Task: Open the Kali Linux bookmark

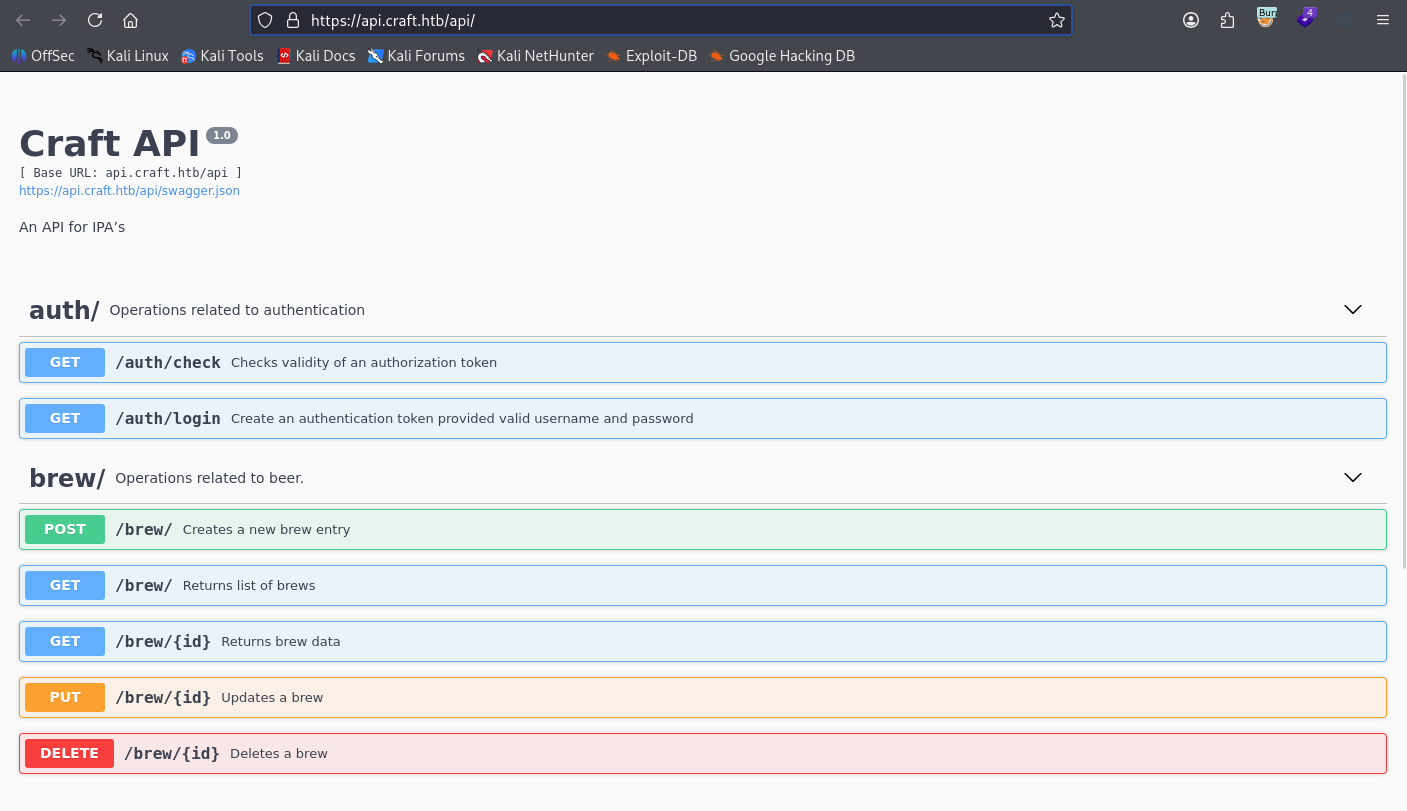Action: (x=127, y=56)
